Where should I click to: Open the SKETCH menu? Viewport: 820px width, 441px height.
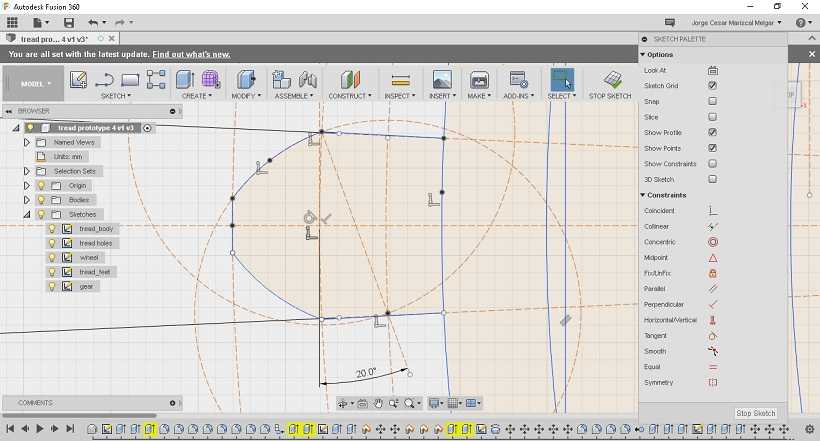point(116,96)
